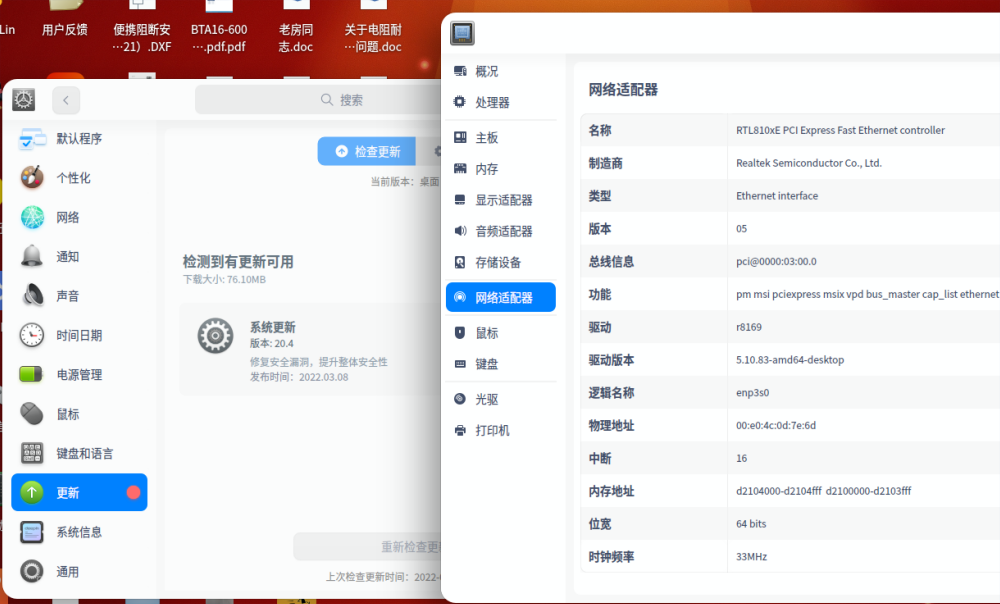
Task: Select 概况 in Device Manager
Action: (501, 71)
